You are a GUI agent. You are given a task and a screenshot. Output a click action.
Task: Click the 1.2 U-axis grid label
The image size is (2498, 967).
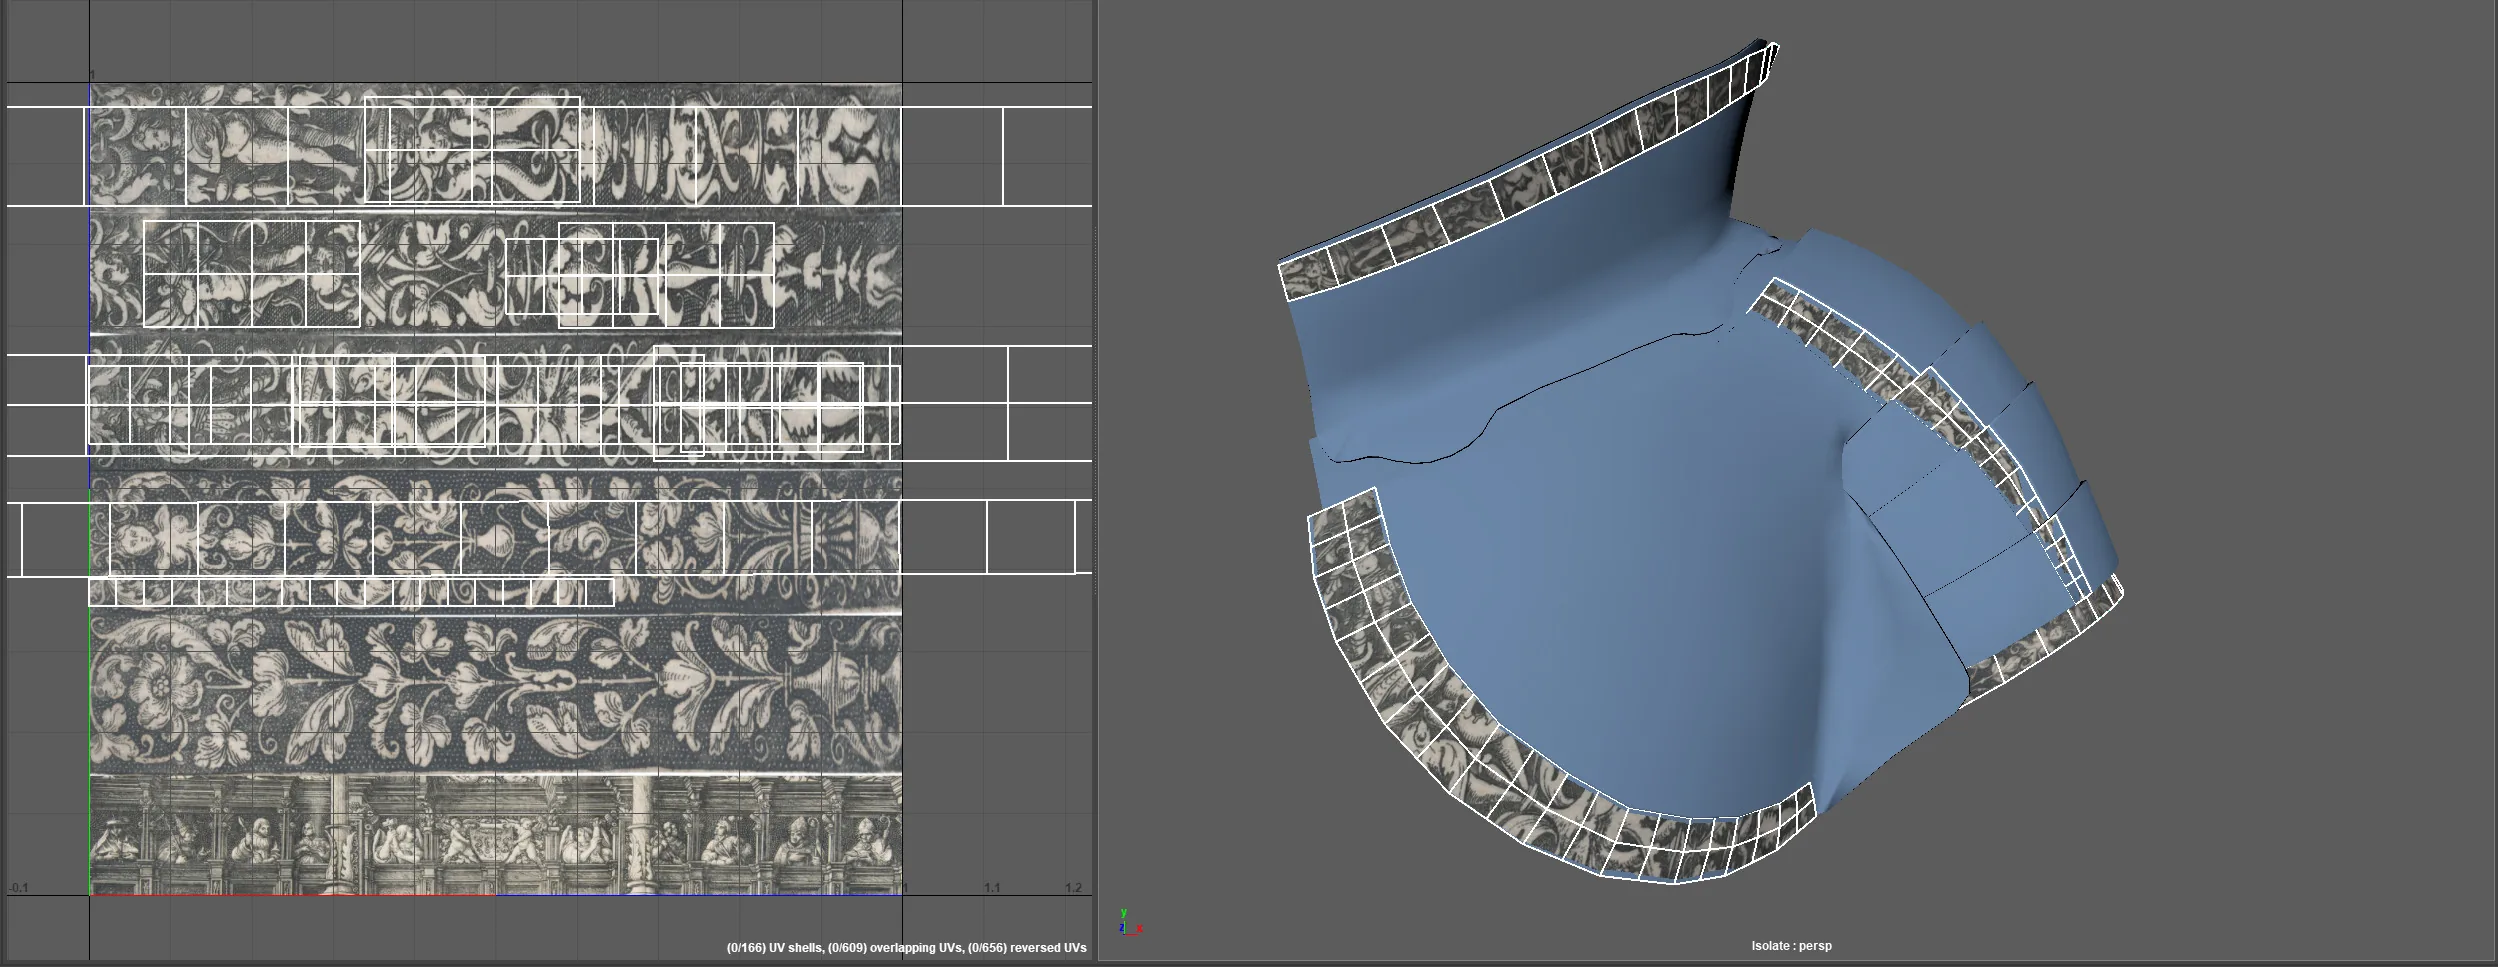tap(1073, 887)
